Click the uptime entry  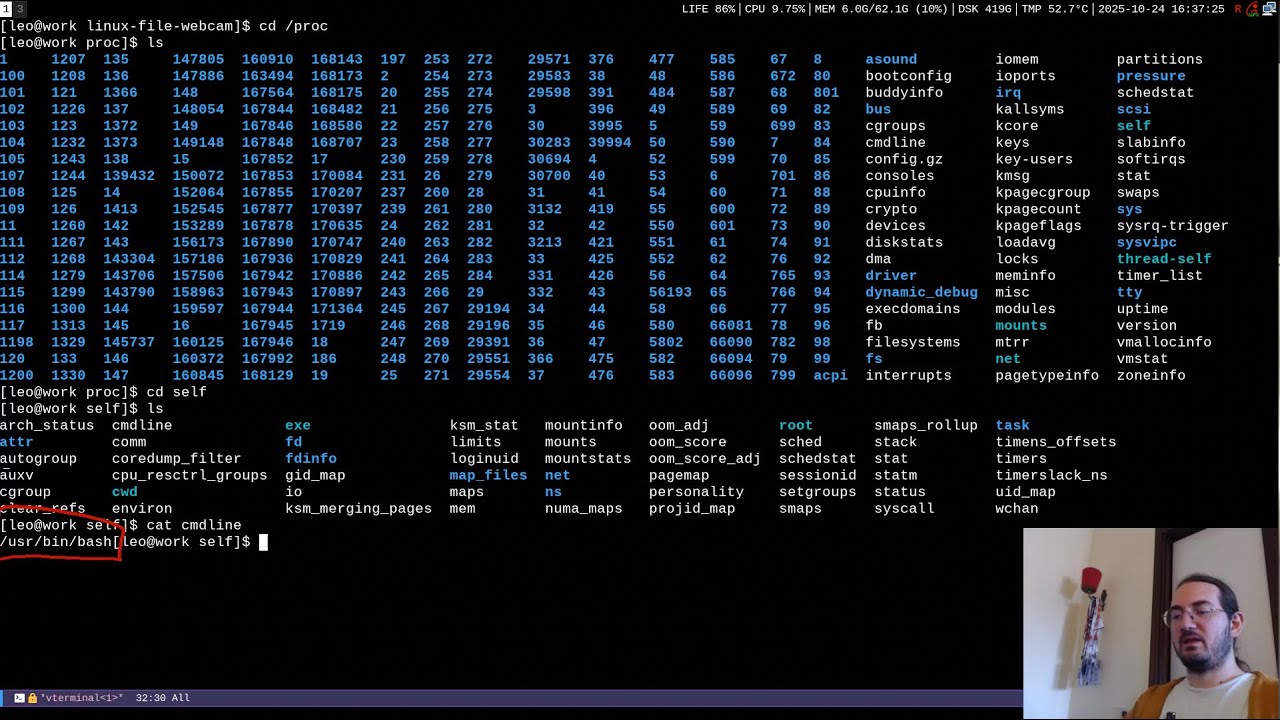click(x=1143, y=309)
